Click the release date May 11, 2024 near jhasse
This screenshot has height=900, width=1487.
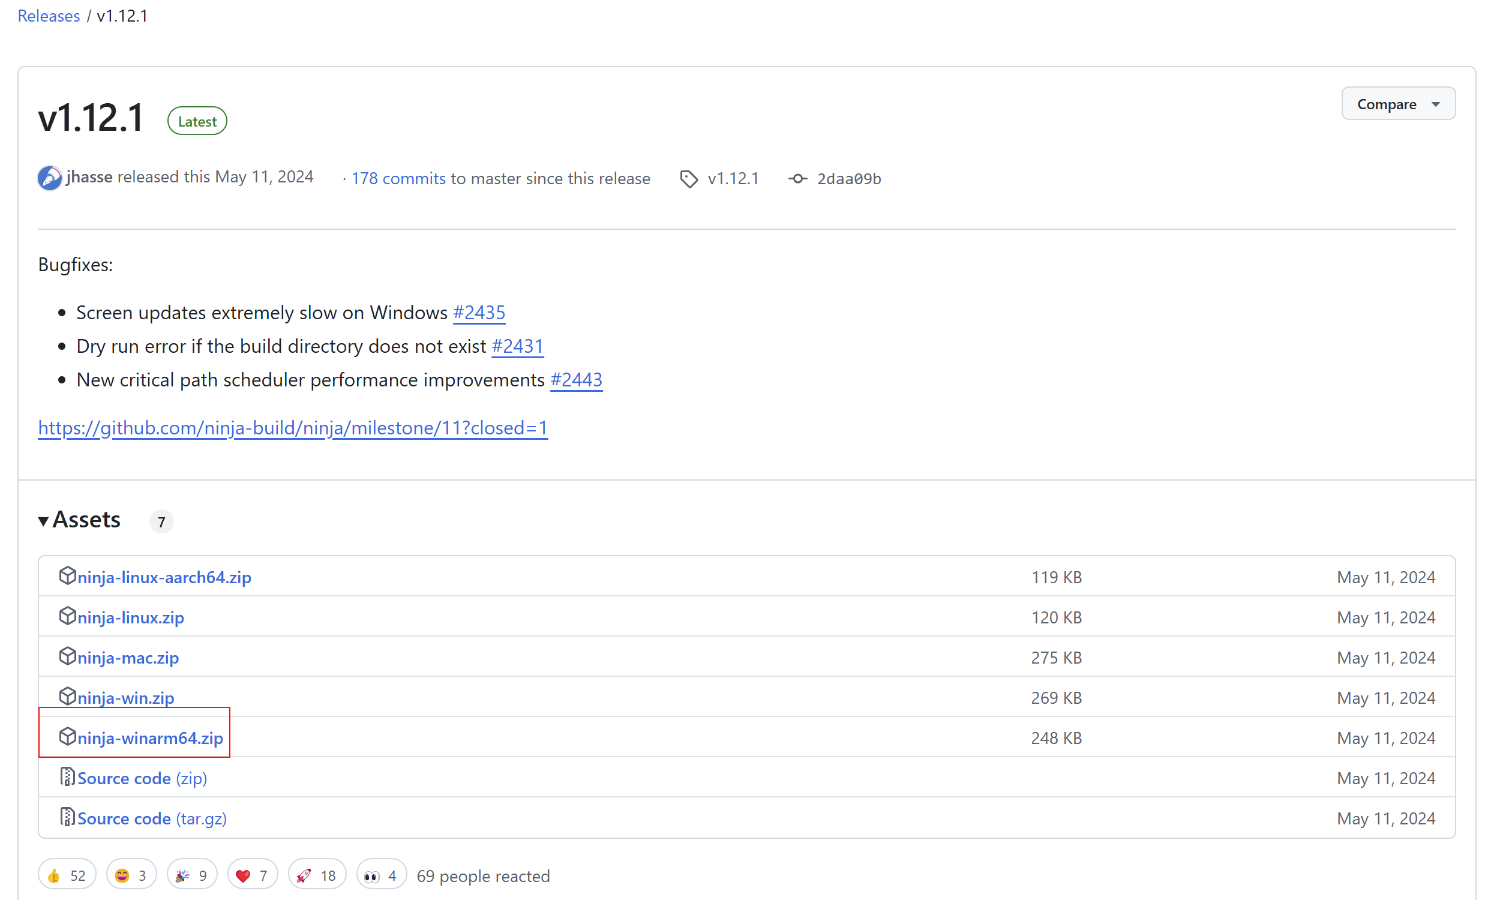(x=264, y=177)
